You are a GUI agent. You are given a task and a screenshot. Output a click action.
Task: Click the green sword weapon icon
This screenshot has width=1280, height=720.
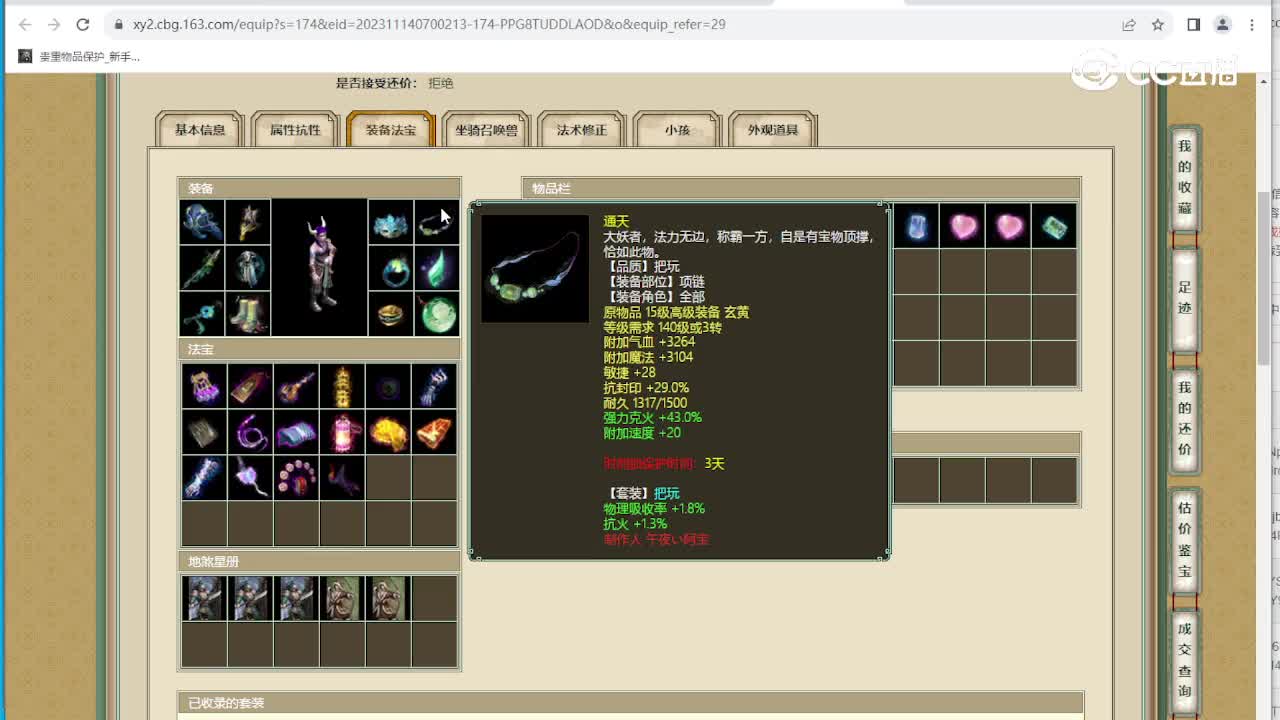tap(202, 268)
